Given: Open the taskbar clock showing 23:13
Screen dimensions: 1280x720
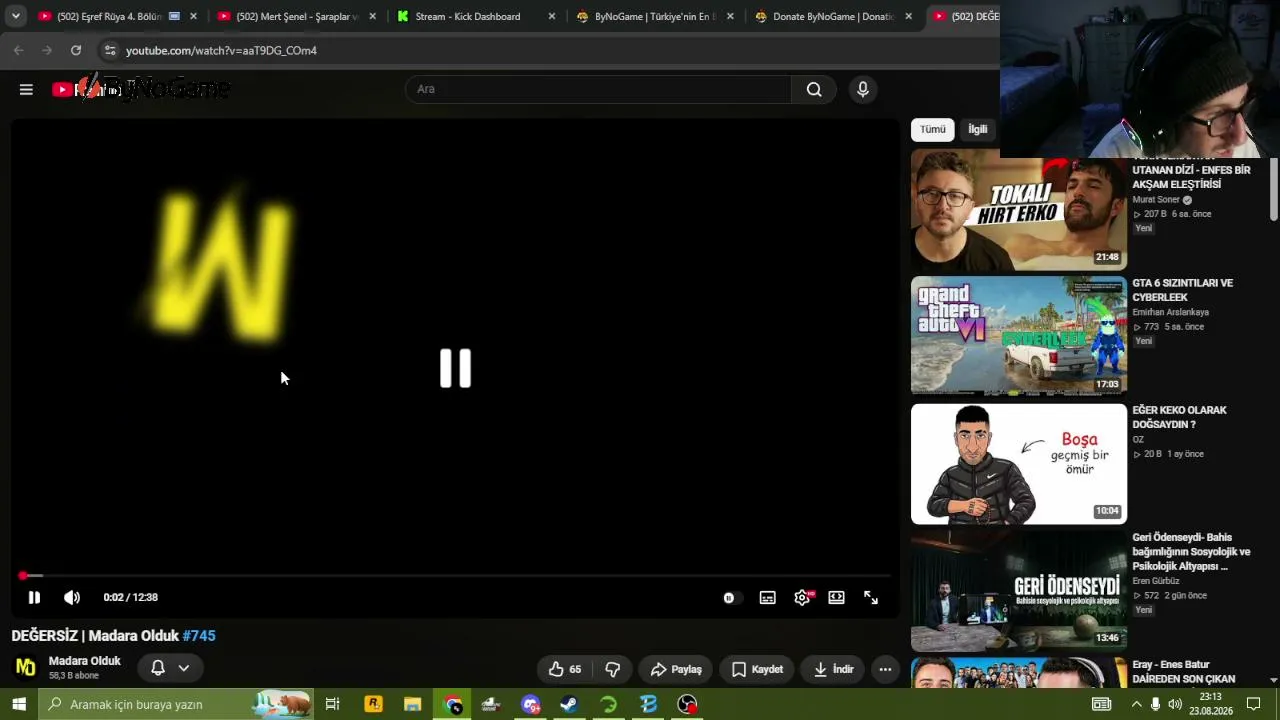Looking at the screenshot, I should (x=1211, y=704).
